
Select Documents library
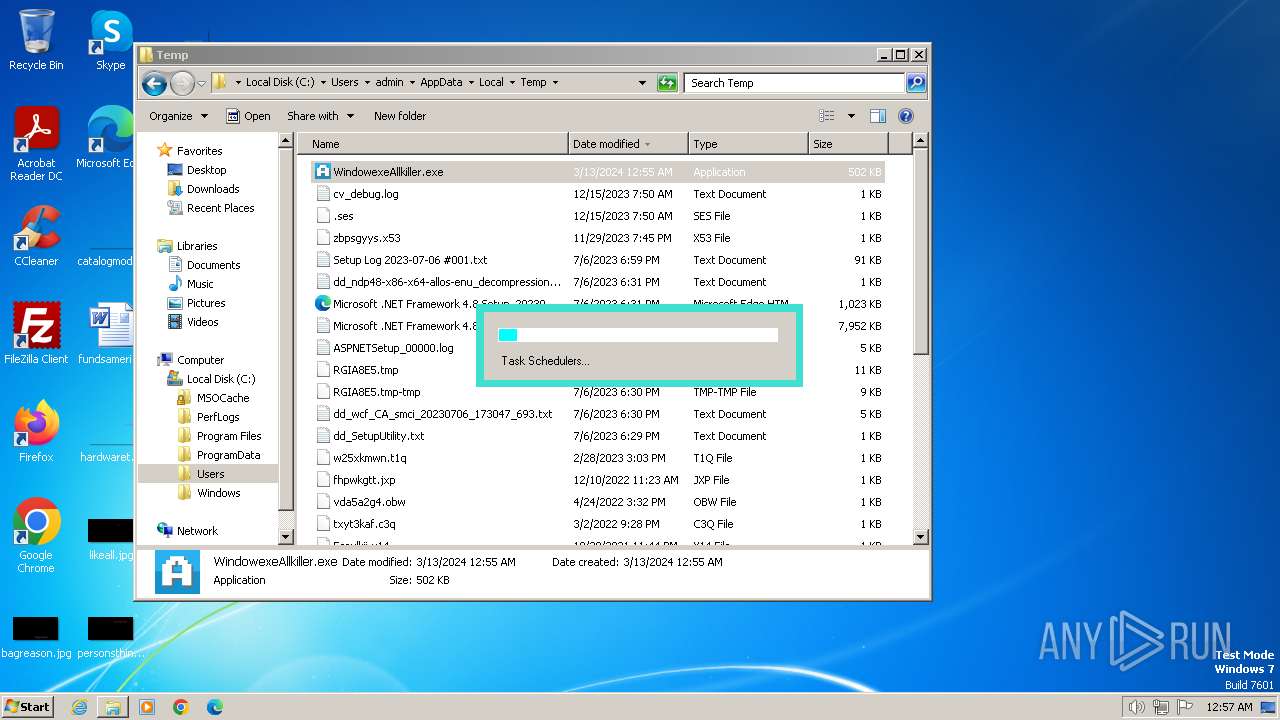click(x=213, y=265)
